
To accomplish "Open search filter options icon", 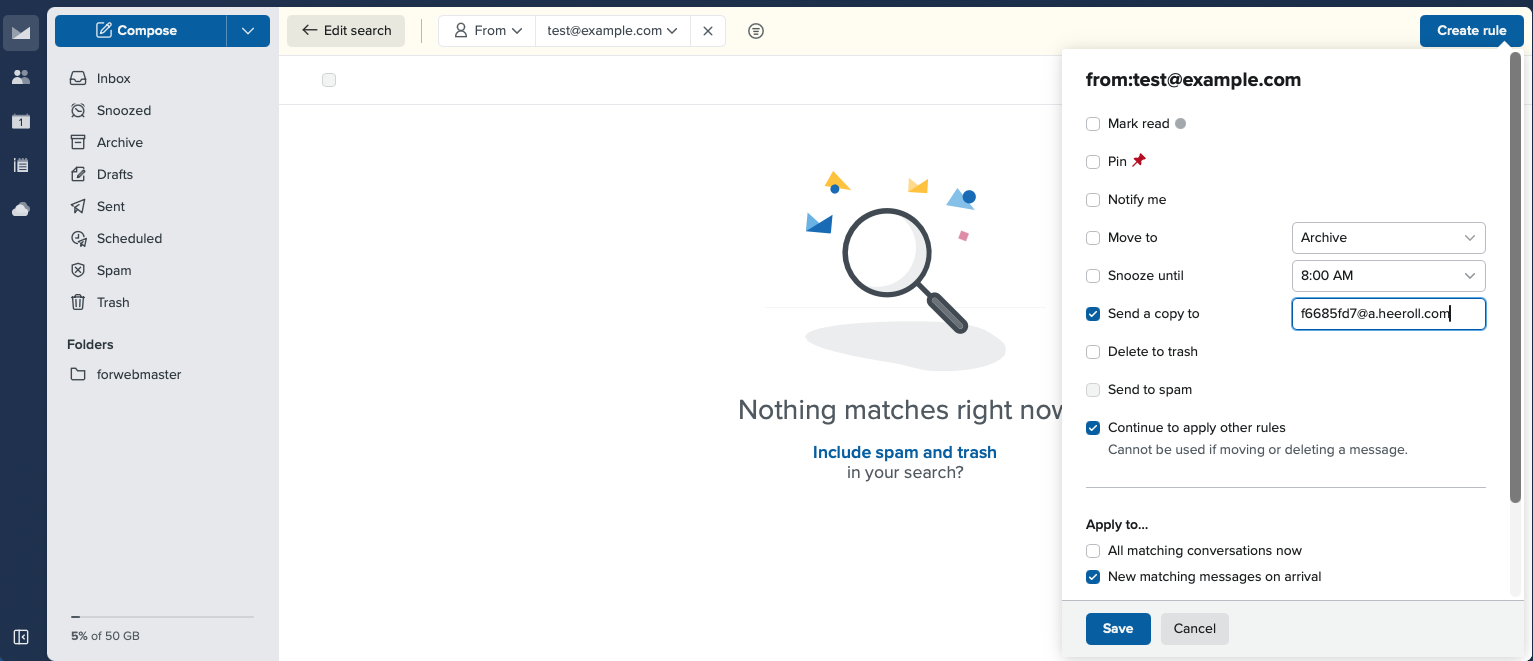I will tap(755, 31).
